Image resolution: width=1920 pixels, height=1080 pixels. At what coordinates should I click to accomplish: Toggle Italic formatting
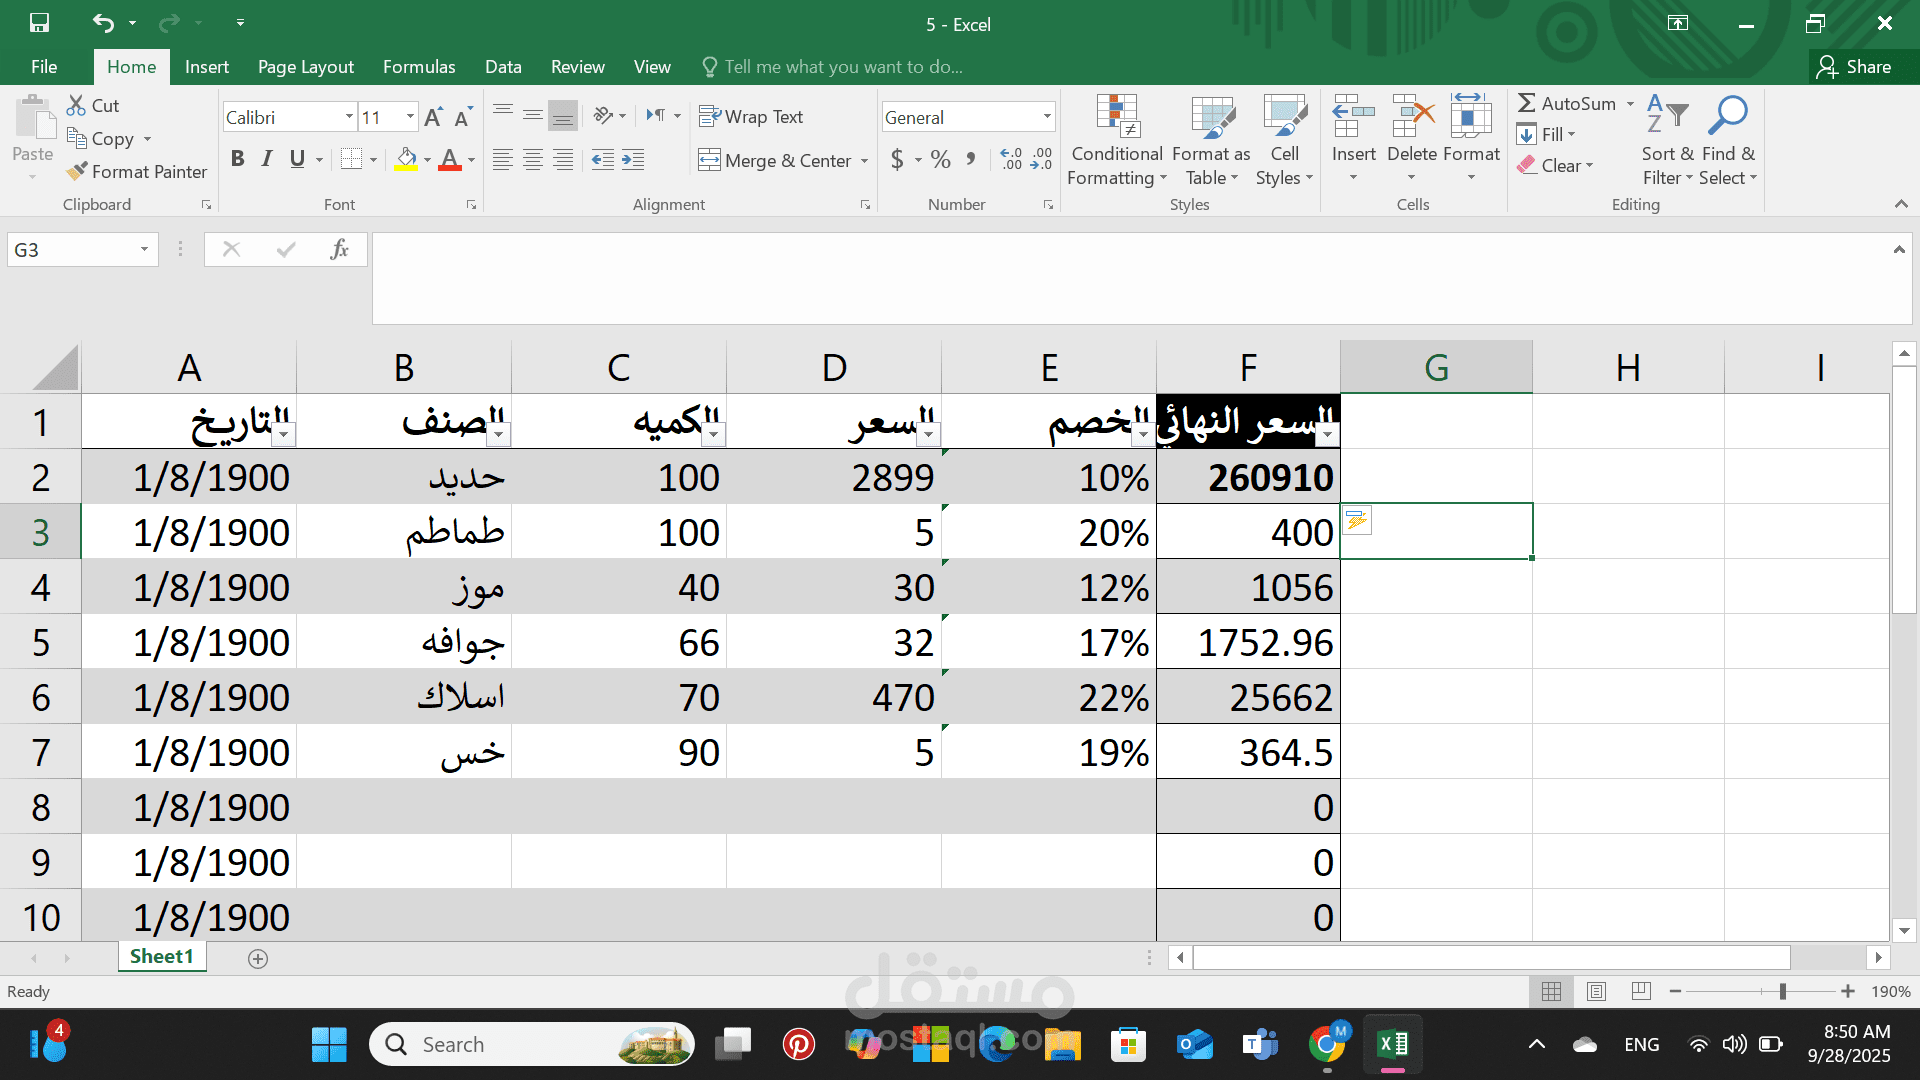point(267,159)
